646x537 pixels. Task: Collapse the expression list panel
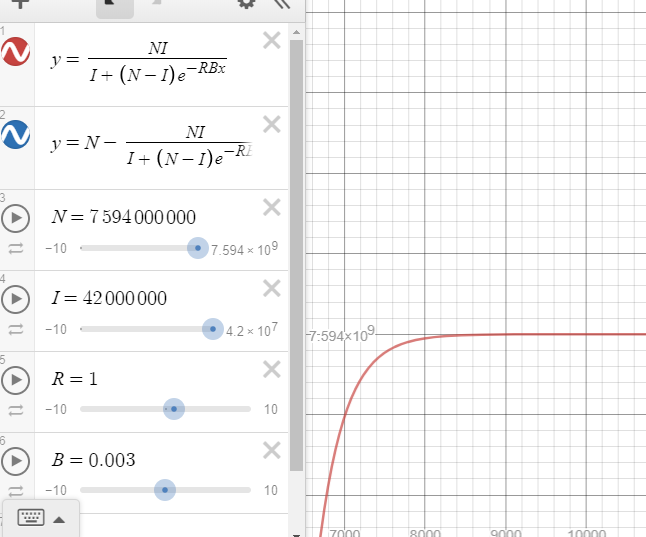pos(282,4)
